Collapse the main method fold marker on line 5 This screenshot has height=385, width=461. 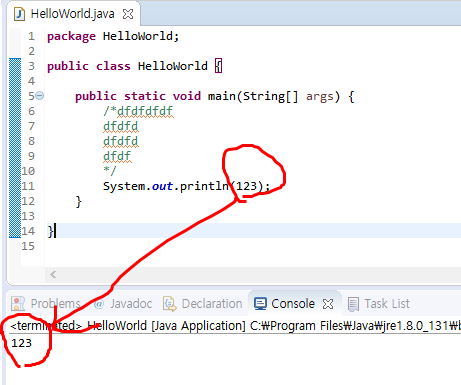tap(39, 96)
